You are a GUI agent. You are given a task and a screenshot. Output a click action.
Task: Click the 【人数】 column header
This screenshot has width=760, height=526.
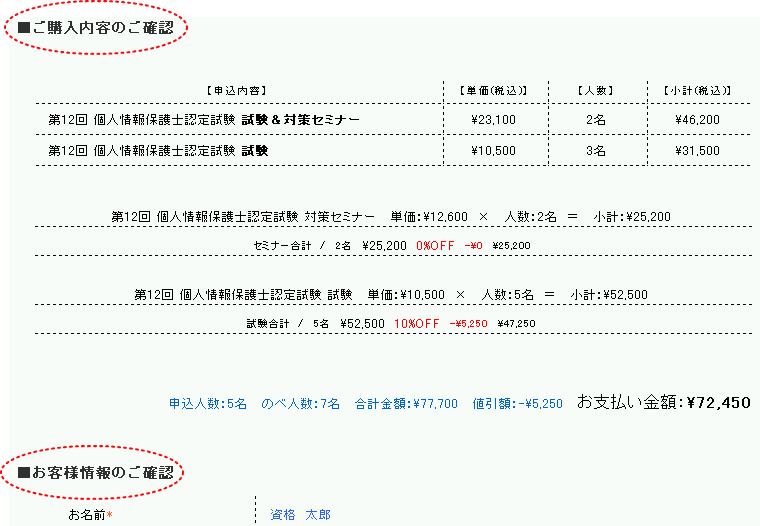(596, 91)
